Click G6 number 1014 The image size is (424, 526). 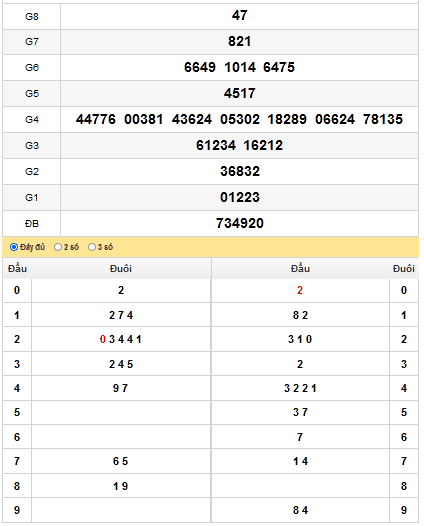[x=240, y=67]
